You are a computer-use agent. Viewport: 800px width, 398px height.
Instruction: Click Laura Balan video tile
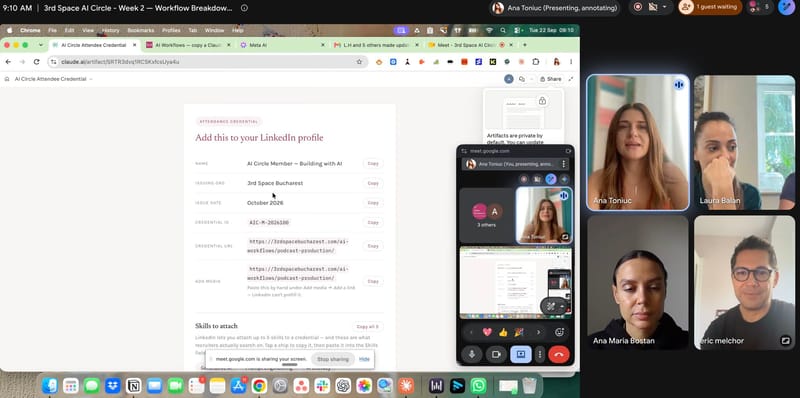point(744,142)
